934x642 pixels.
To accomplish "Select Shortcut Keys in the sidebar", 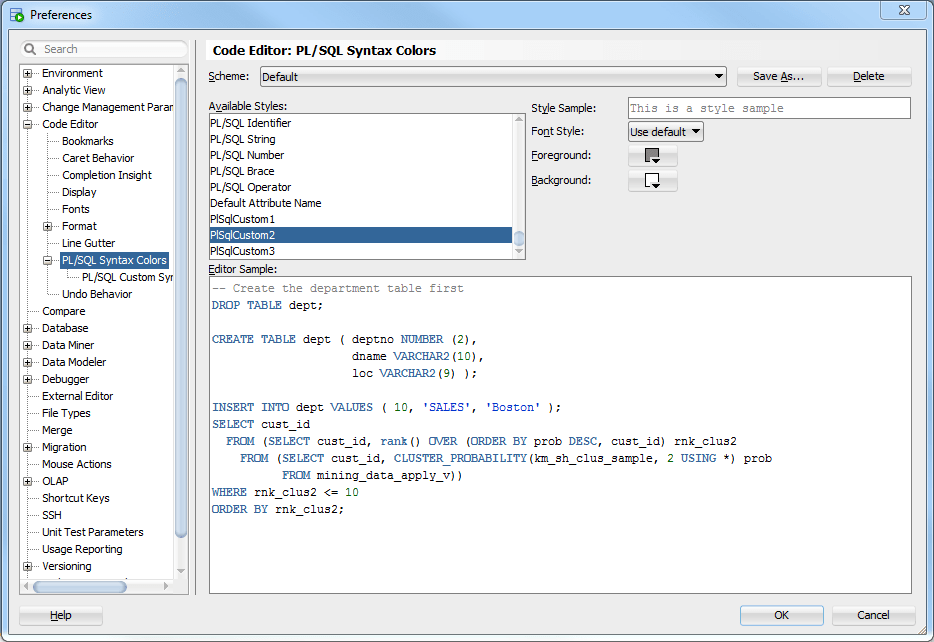I will pyautogui.click(x=75, y=498).
